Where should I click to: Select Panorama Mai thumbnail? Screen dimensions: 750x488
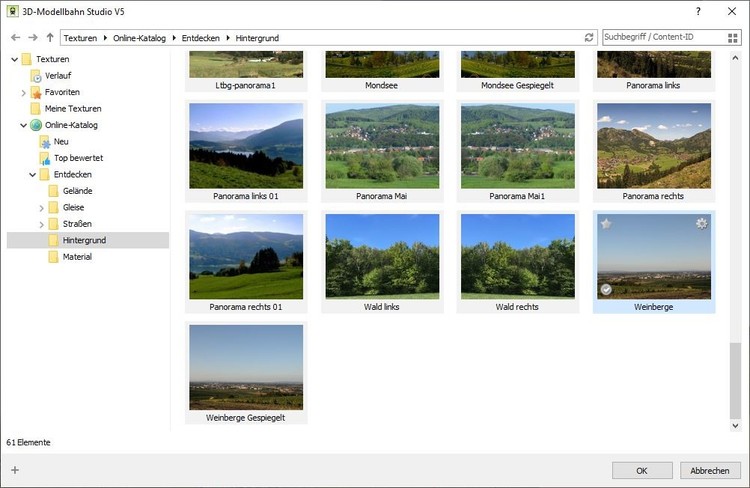coord(382,151)
